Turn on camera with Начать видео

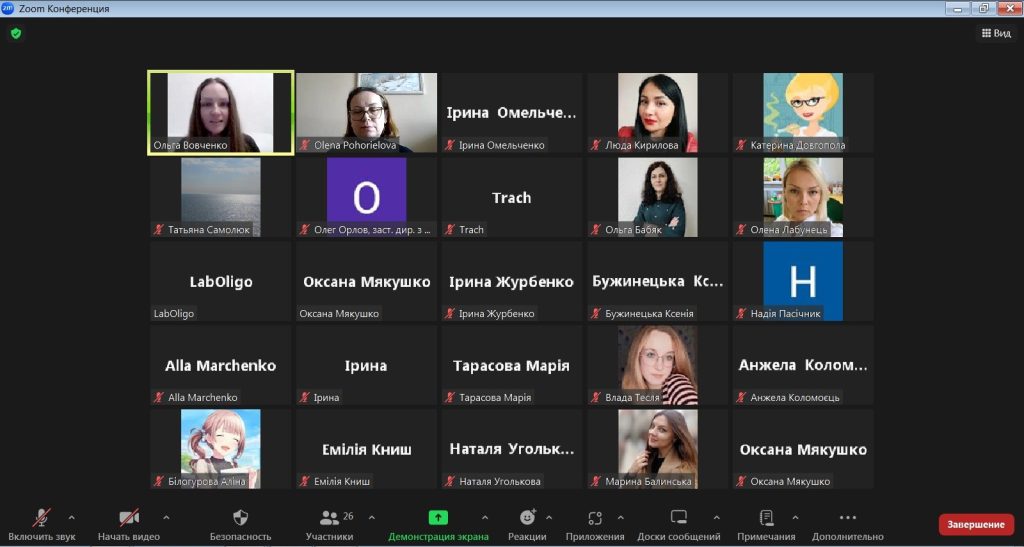click(x=129, y=518)
